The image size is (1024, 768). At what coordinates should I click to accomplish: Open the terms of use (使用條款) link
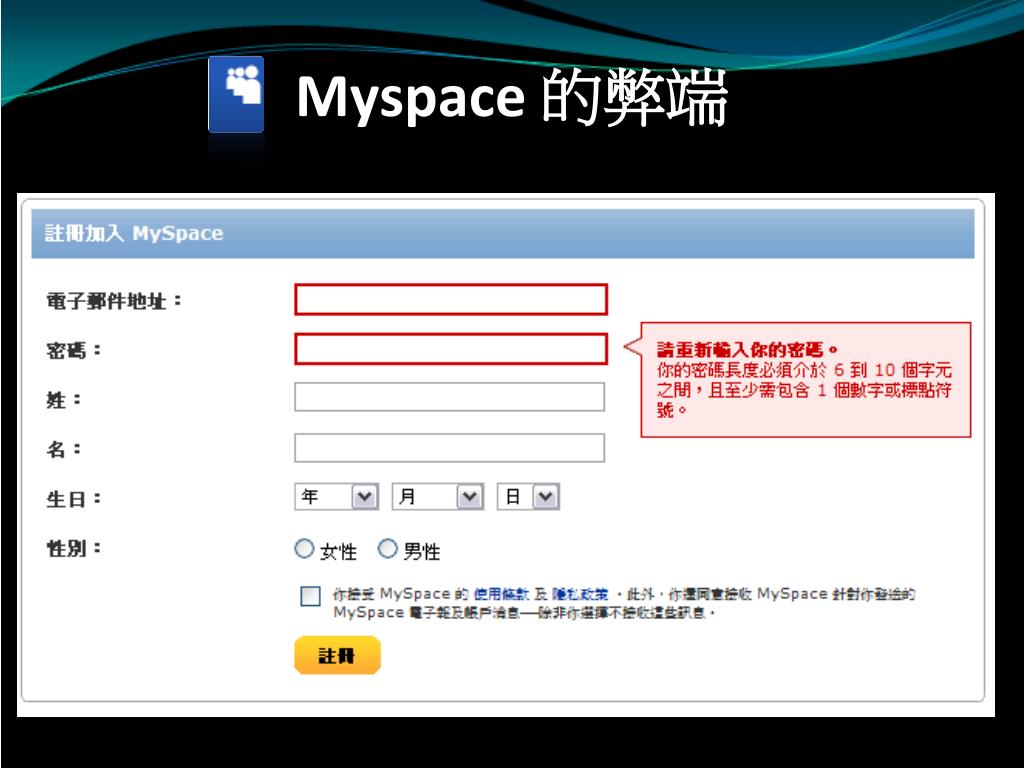(x=501, y=594)
